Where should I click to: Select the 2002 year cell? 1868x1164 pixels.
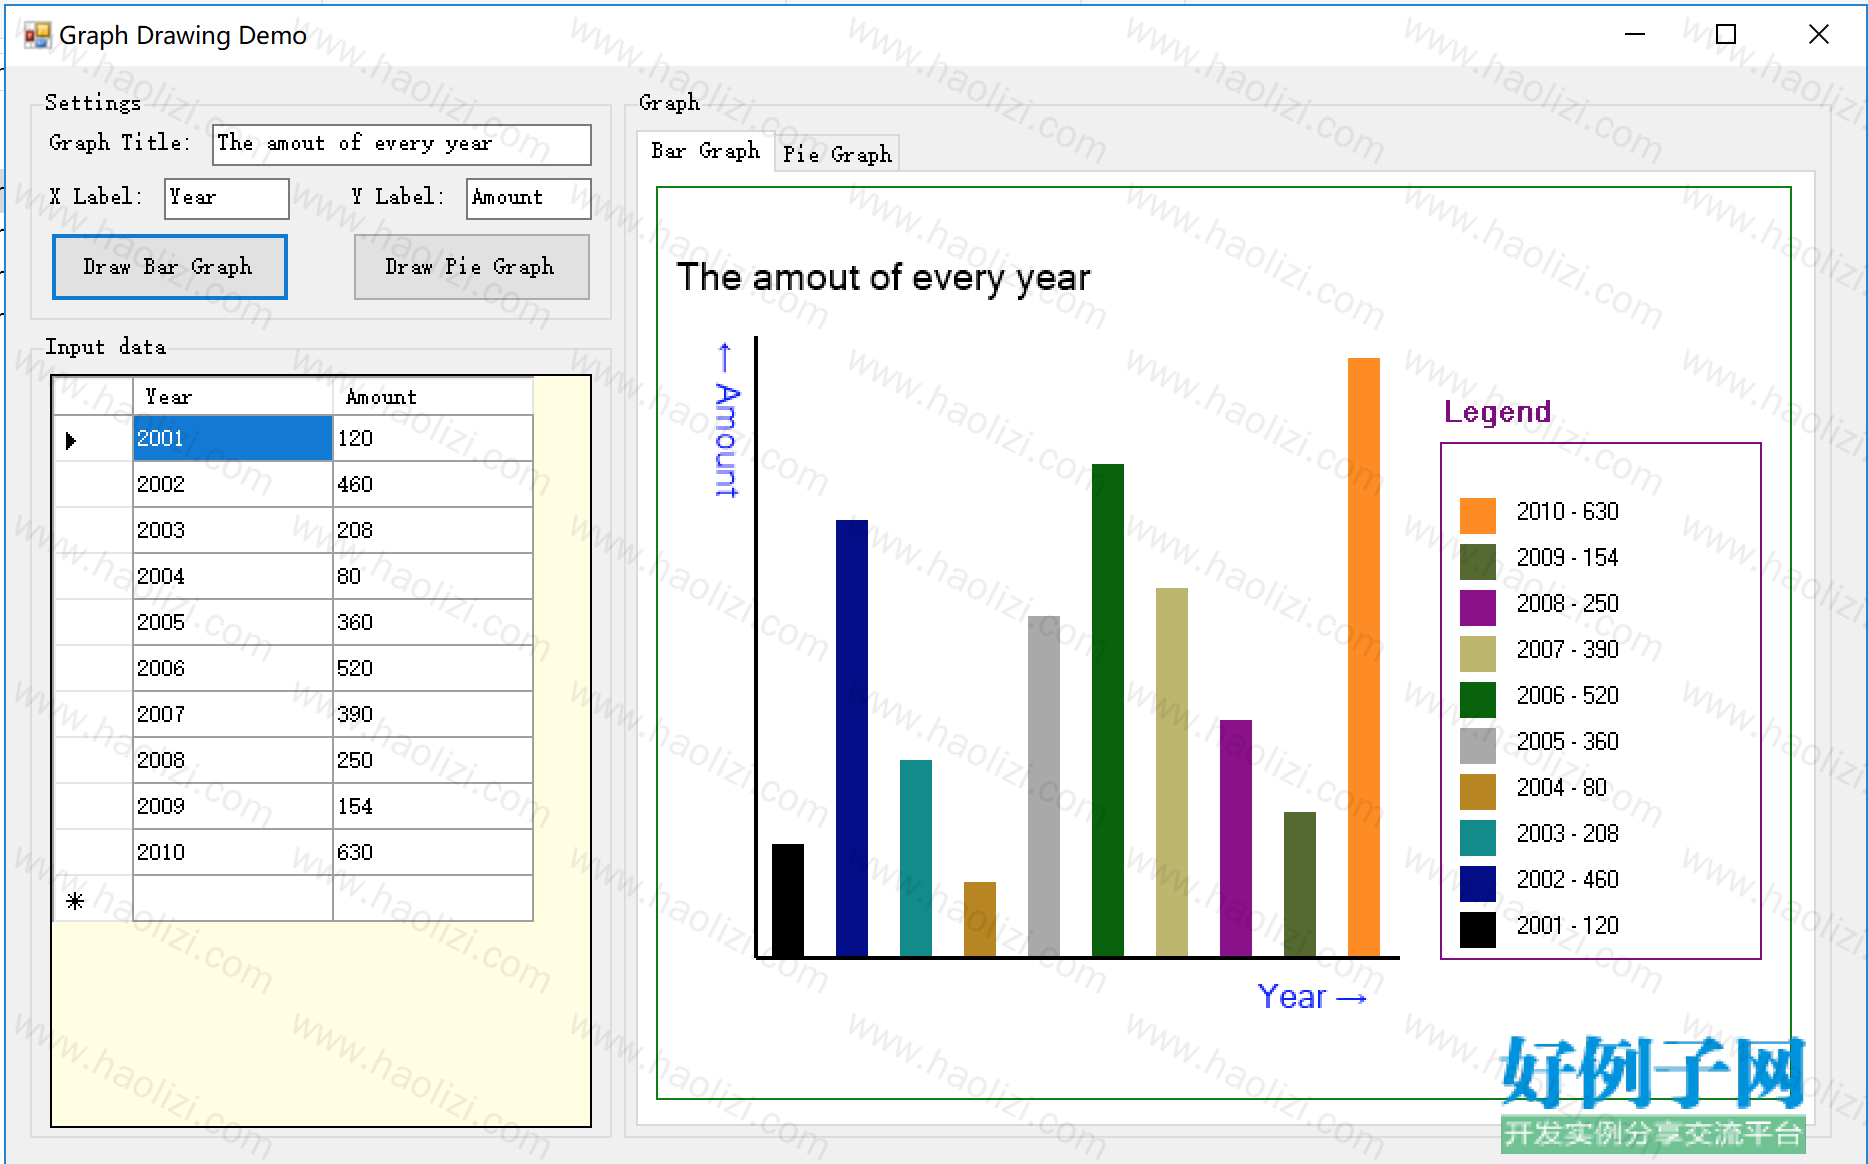click(233, 485)
